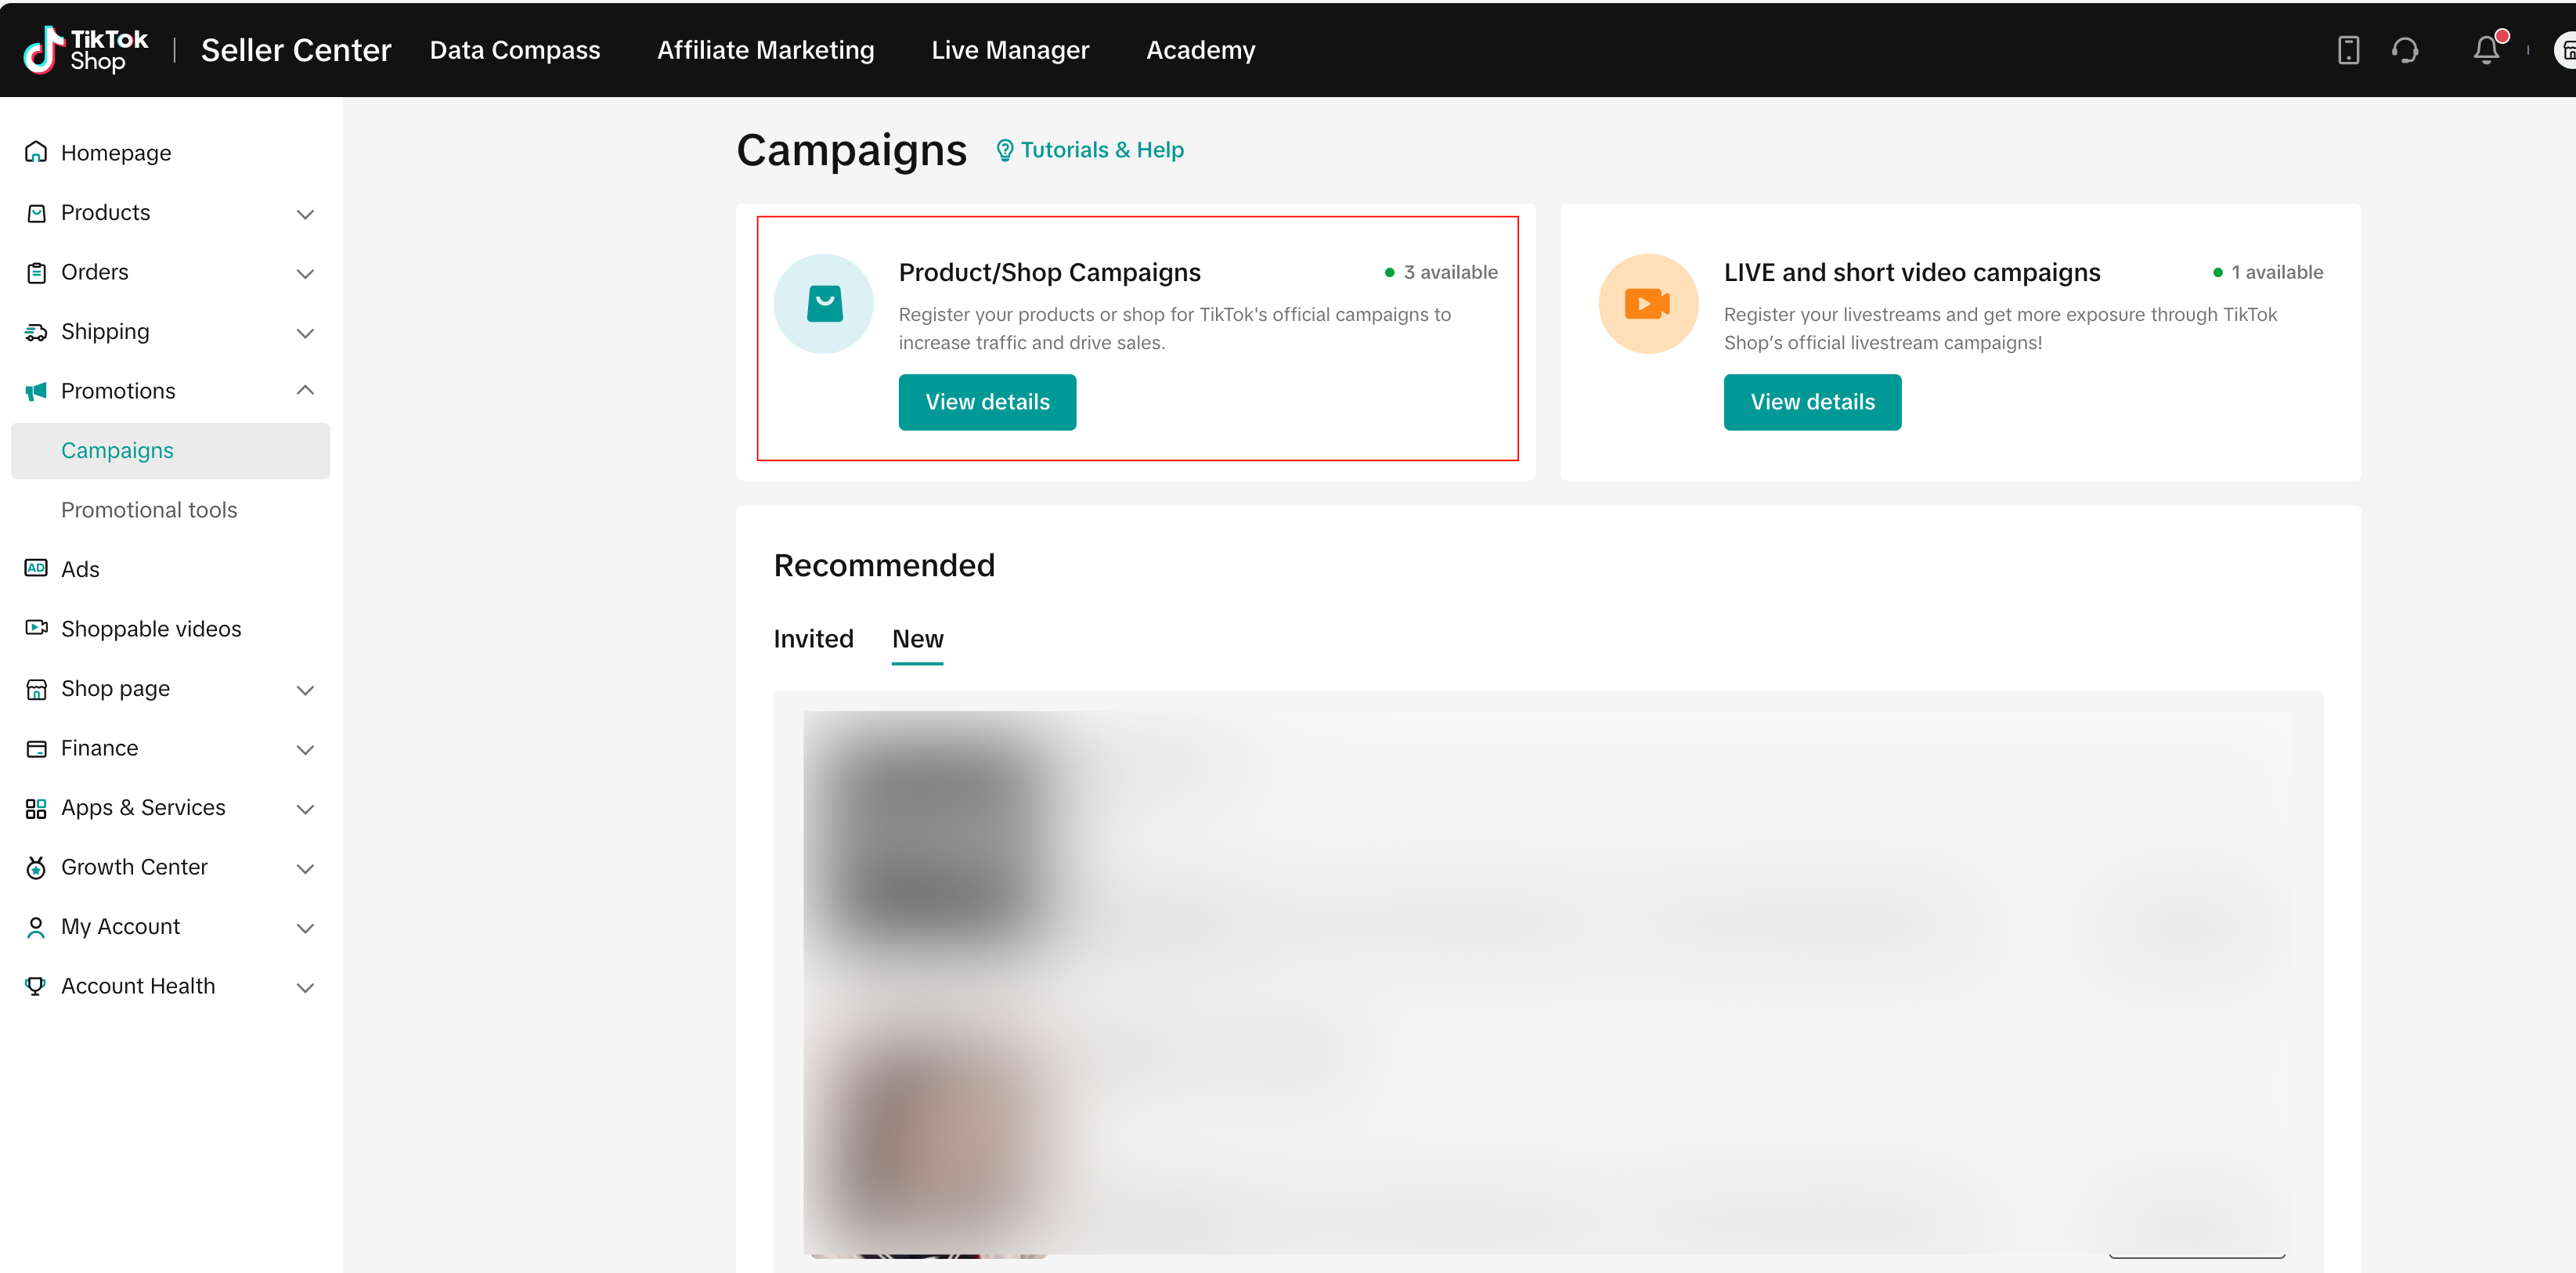View details for Product/Shop Campaigns

point(987,402)
